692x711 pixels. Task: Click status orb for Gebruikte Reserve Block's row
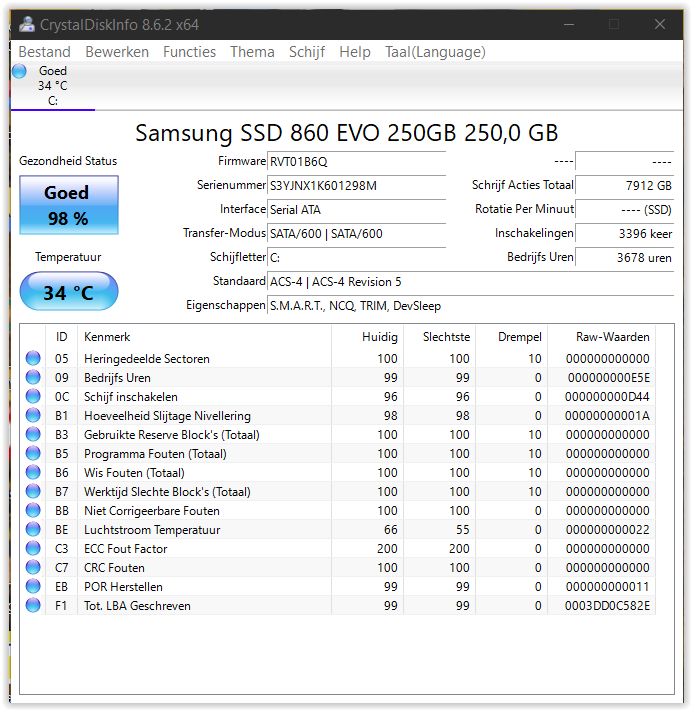click(x=33, y=434)
